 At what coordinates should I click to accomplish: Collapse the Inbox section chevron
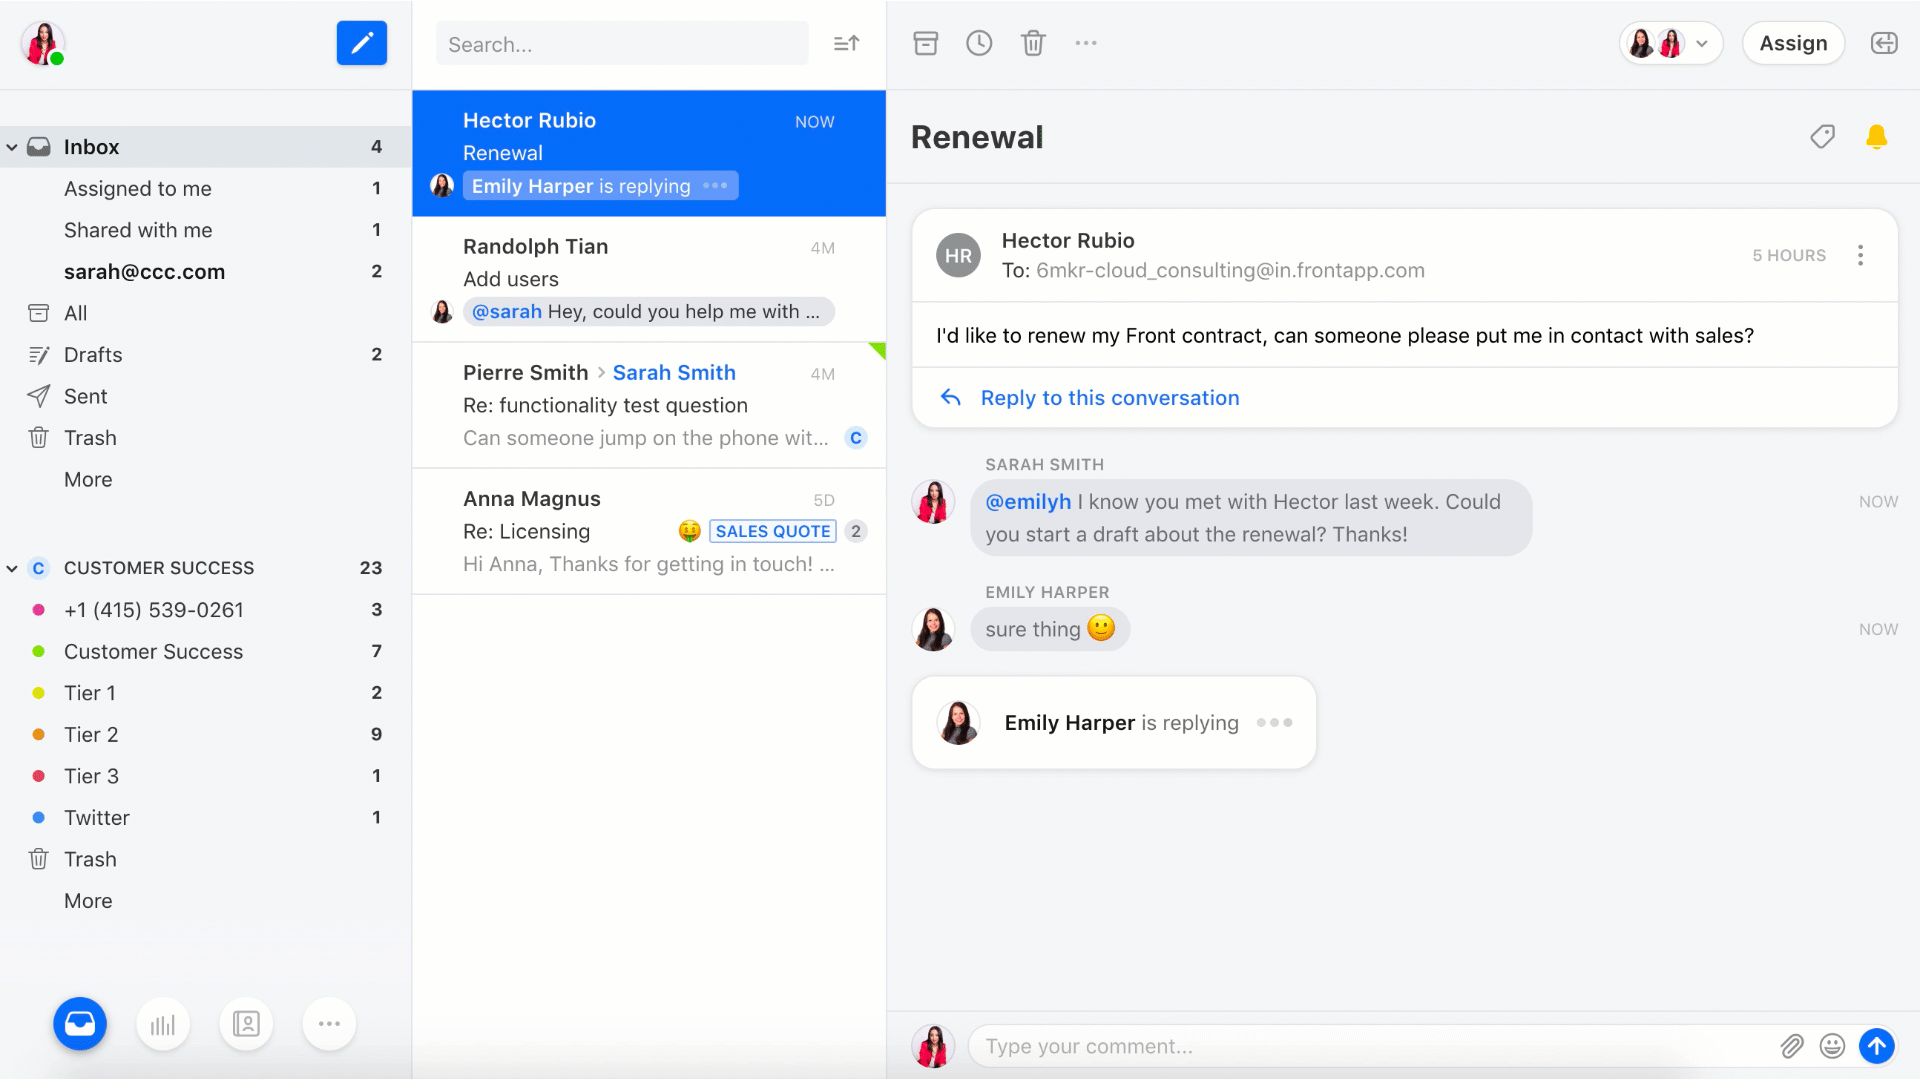pyautogui.click(x=12, y=147)
